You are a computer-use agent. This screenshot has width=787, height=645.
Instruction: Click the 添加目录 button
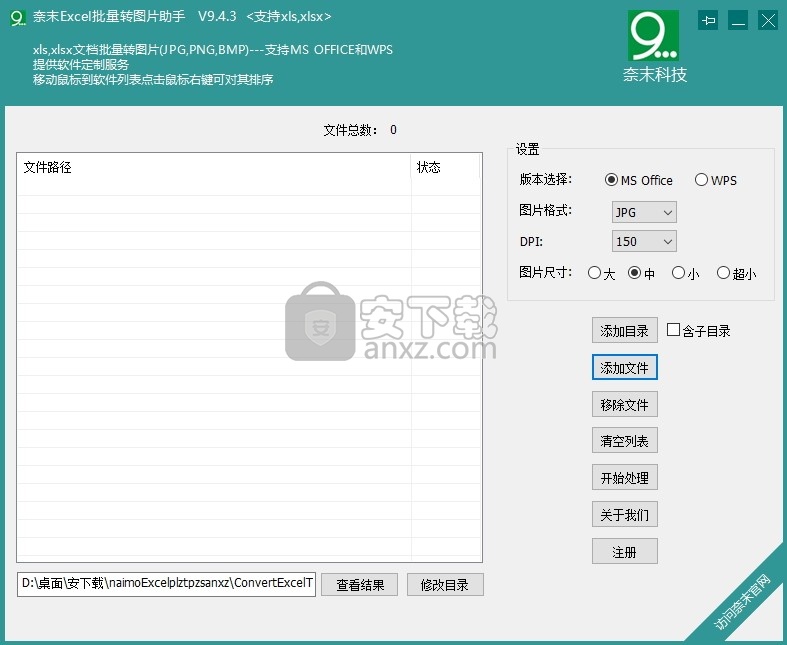(x=624, y=331)
